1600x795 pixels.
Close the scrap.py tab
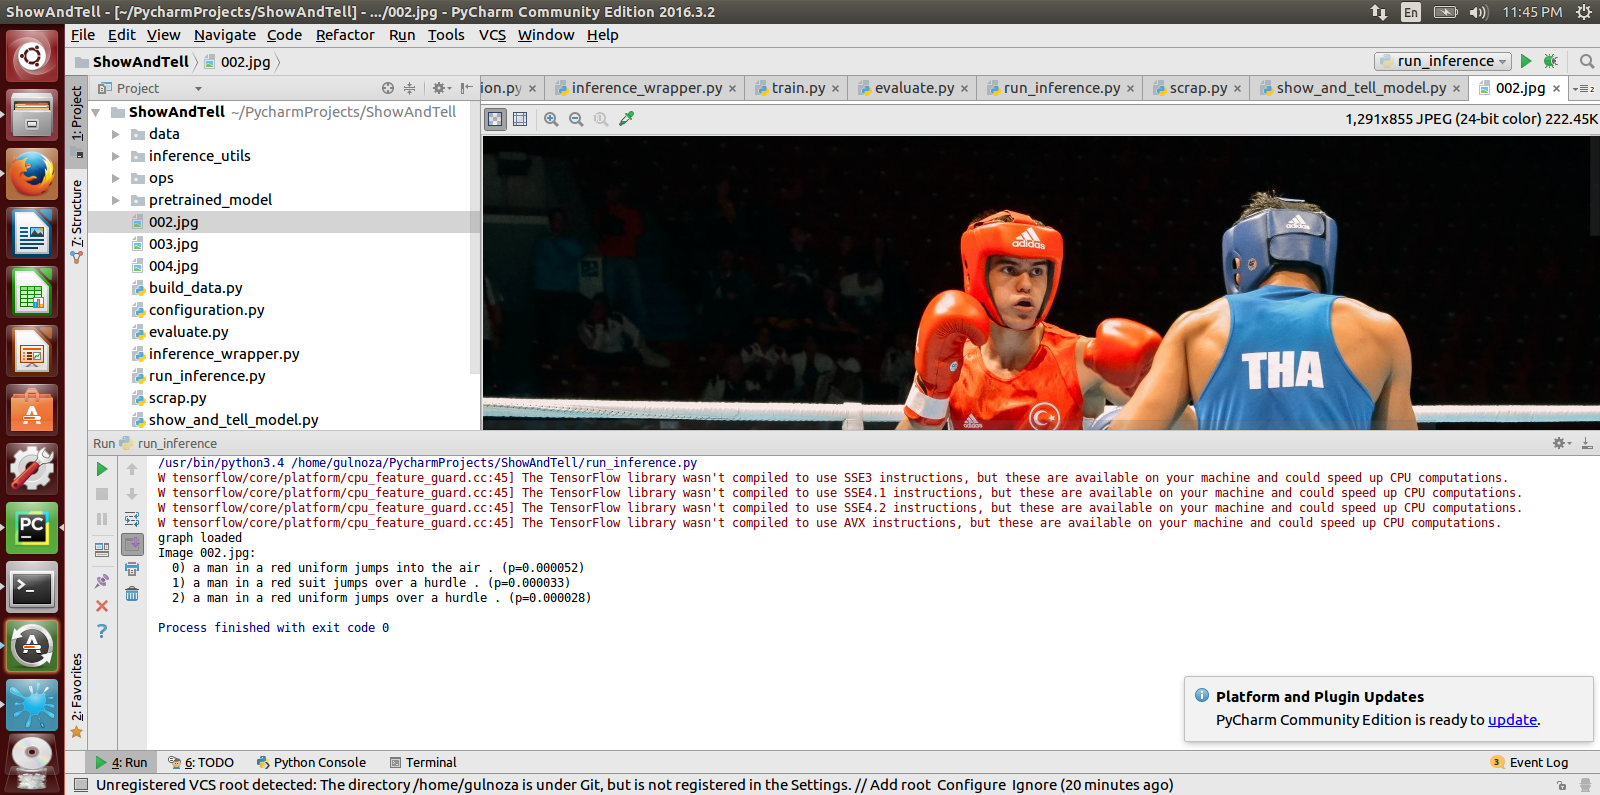click(1237, 89)
